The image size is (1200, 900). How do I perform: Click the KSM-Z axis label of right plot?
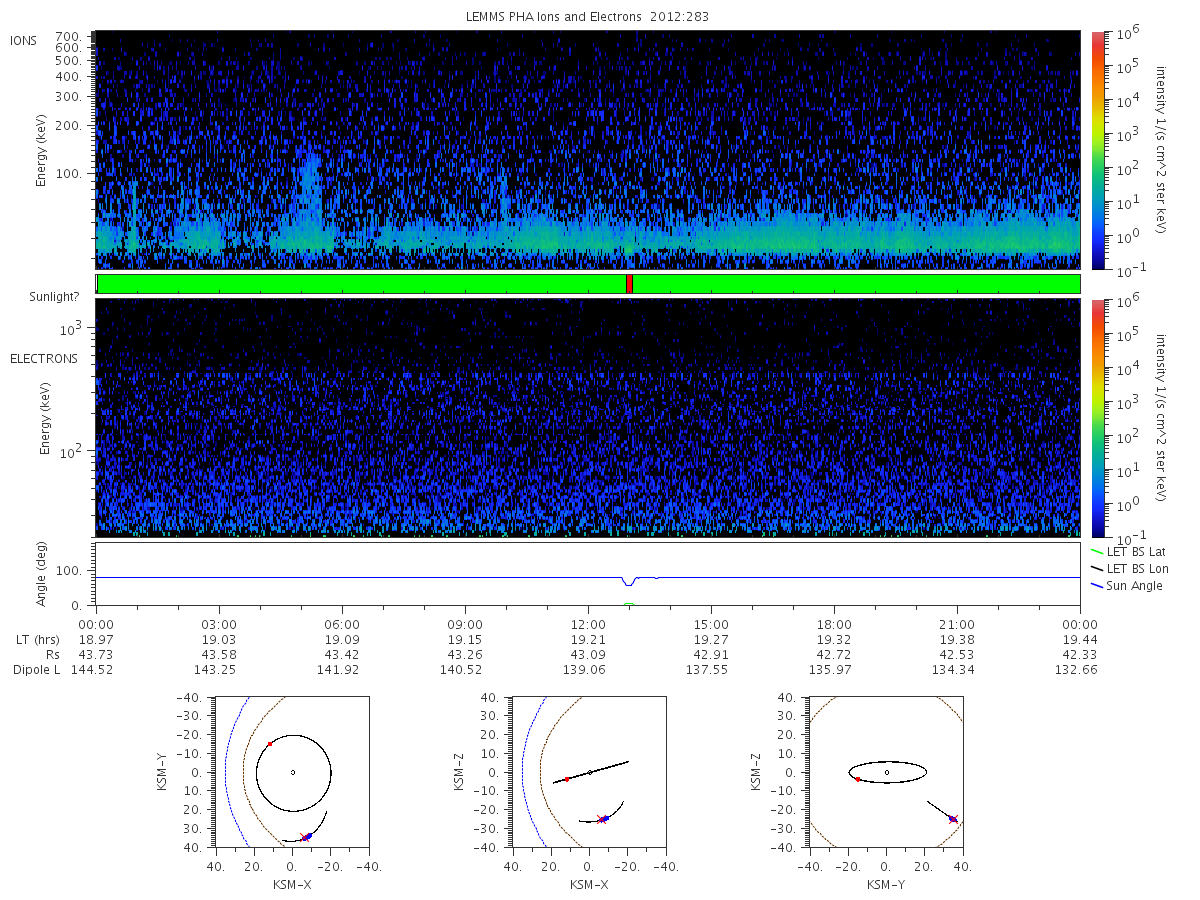tap(760, 772)
